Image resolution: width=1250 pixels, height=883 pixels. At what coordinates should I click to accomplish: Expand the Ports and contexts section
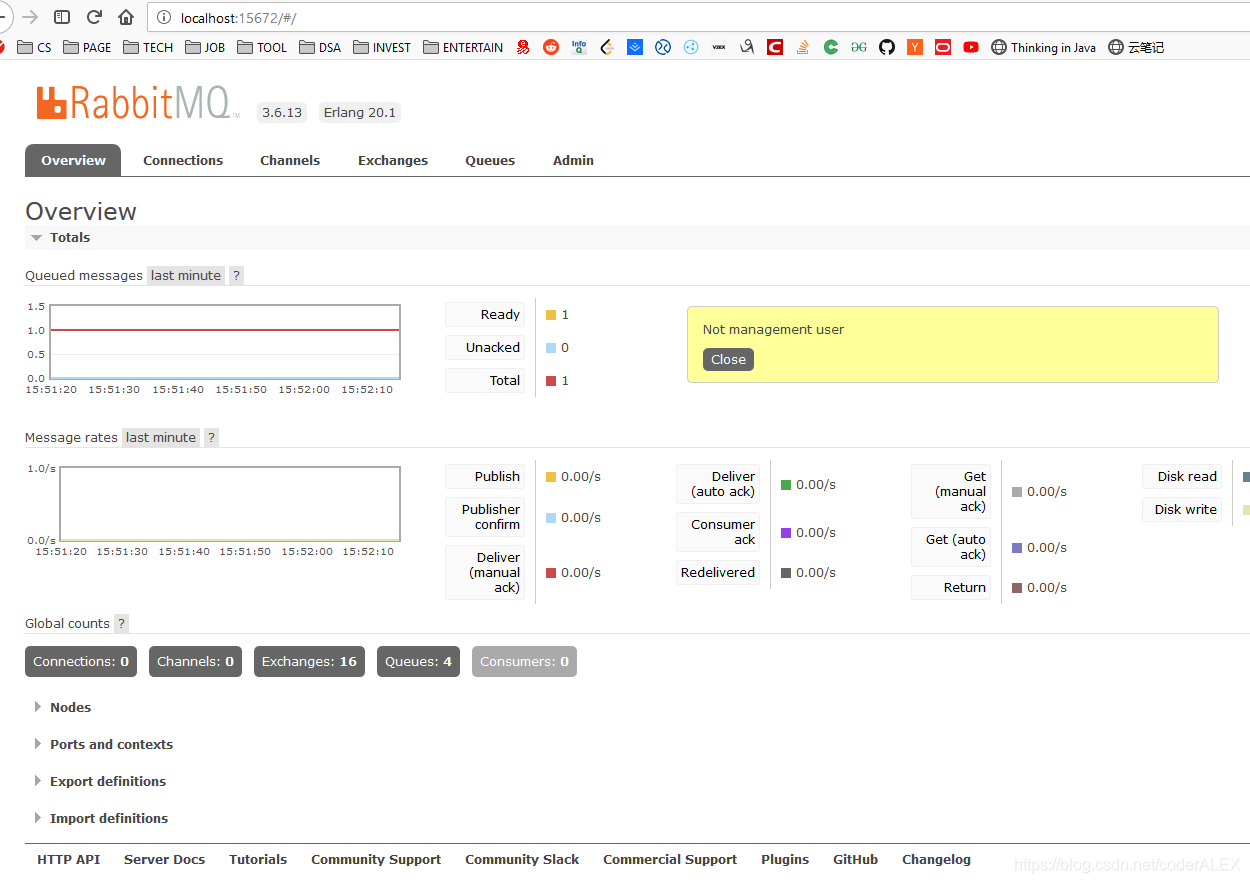click(x=103, y=744)
